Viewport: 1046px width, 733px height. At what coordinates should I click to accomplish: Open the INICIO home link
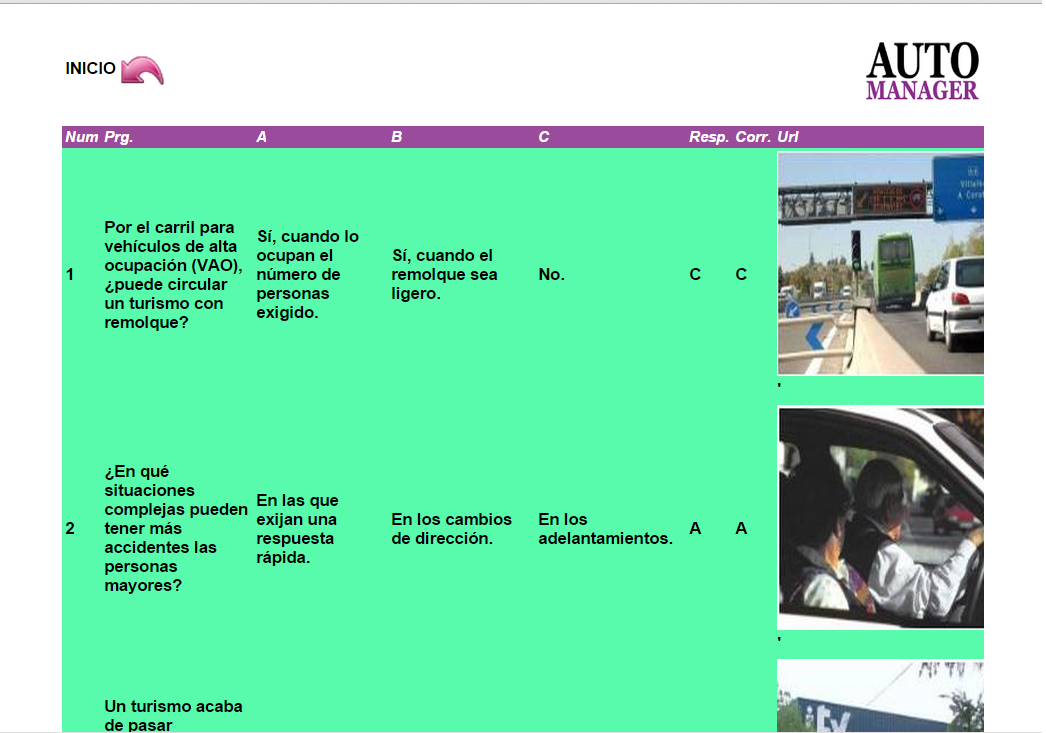pos(90,68)
